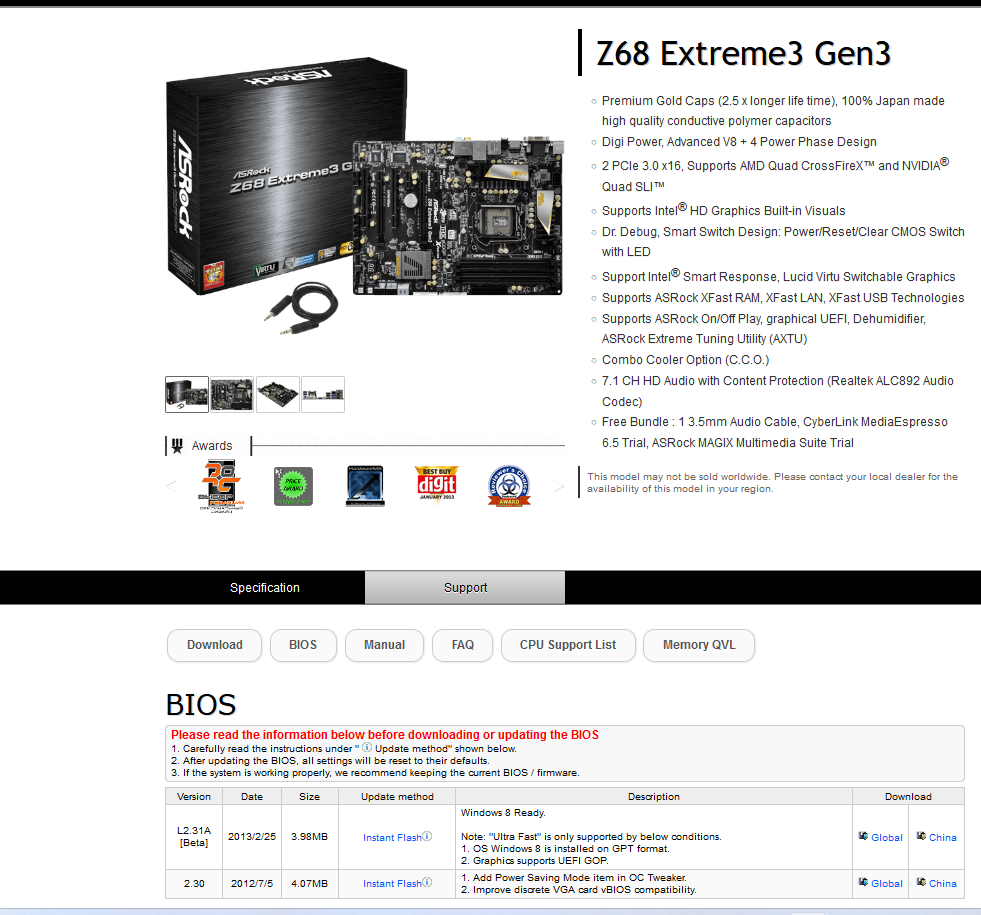Viewport: 981px width, 915px height.
Task: Select the rear I/O ports thumbnail
Action: (323, 395)
